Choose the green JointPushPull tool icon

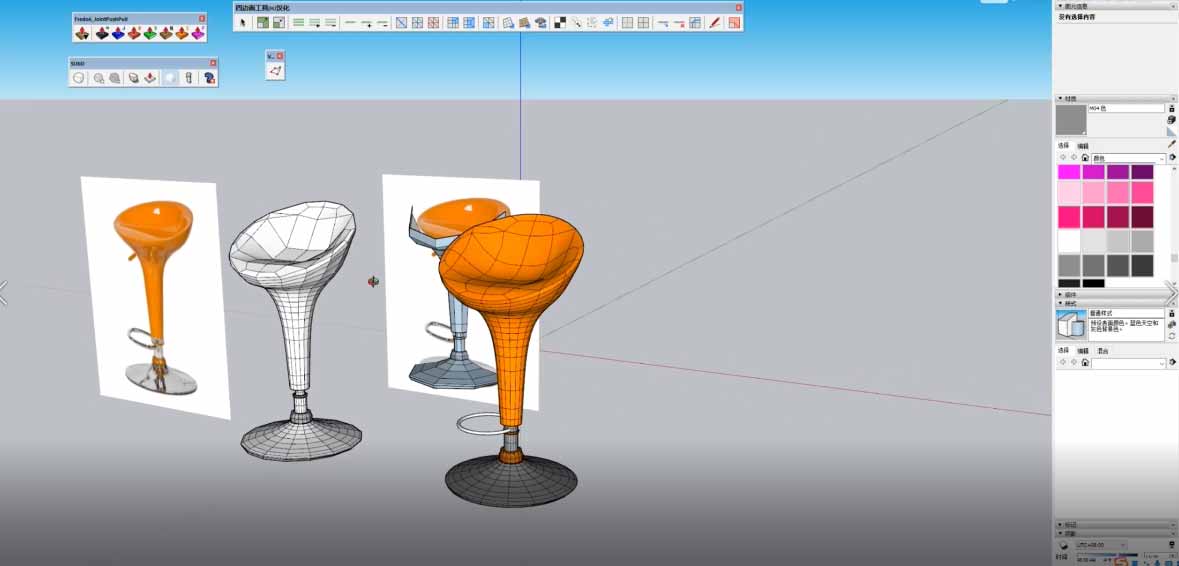150,33
